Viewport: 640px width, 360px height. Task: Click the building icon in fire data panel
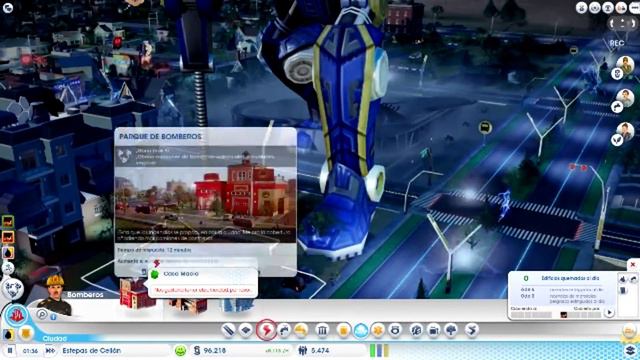coord(623,291)
